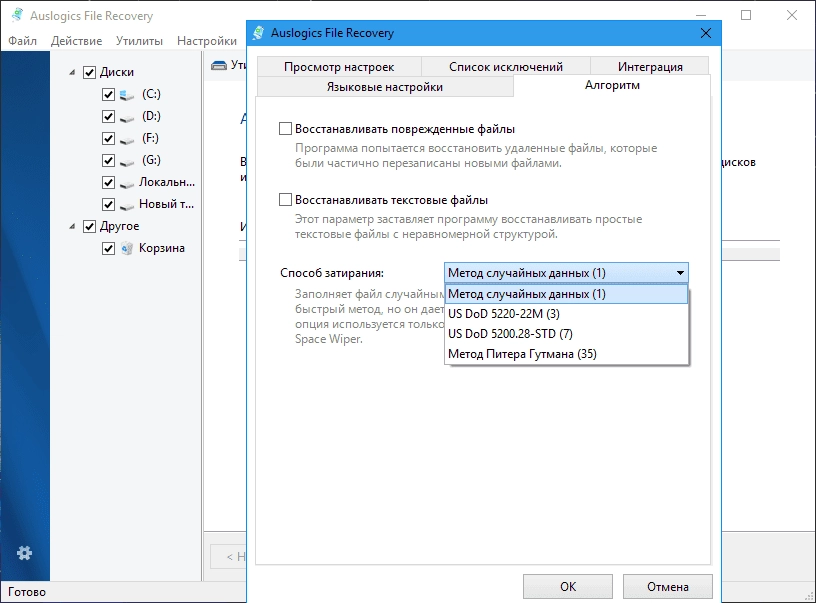Image resolution: width=816 pixels, height=603 pixels.
Task: Open the Файл menu
Action: pyautogui.click(x=22, y=41)
